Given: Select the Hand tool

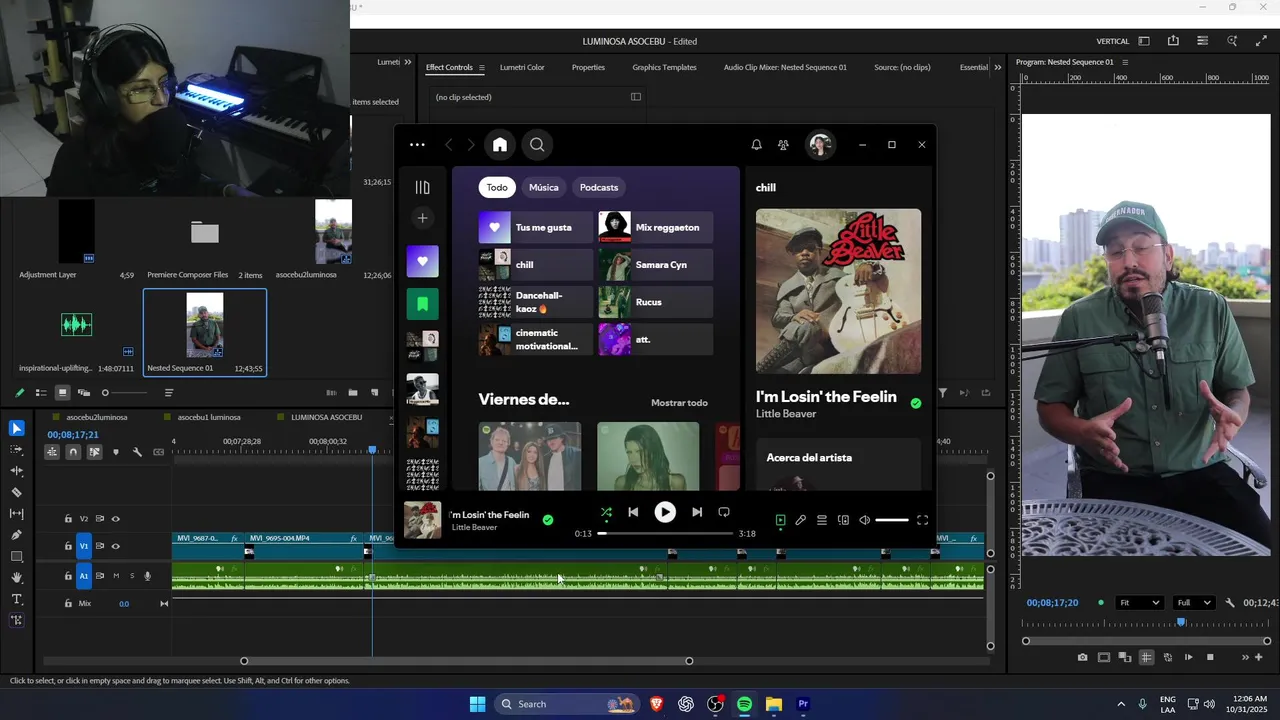Looking at the screenshot, I should [17, 578].
